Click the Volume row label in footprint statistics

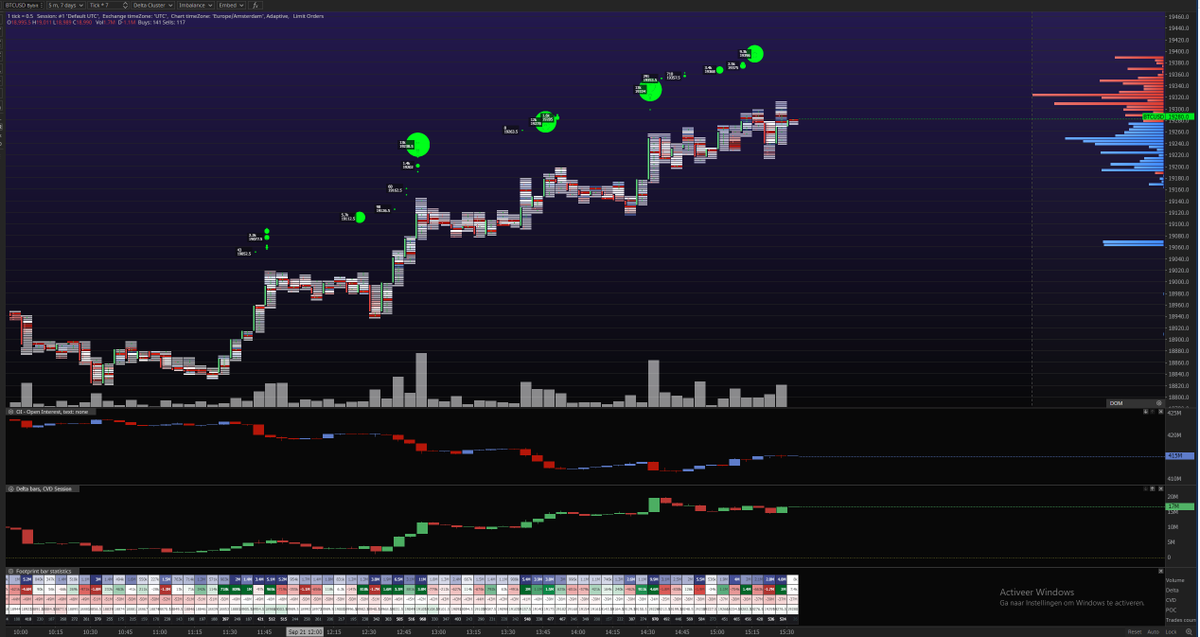[x=1174, y=581]
